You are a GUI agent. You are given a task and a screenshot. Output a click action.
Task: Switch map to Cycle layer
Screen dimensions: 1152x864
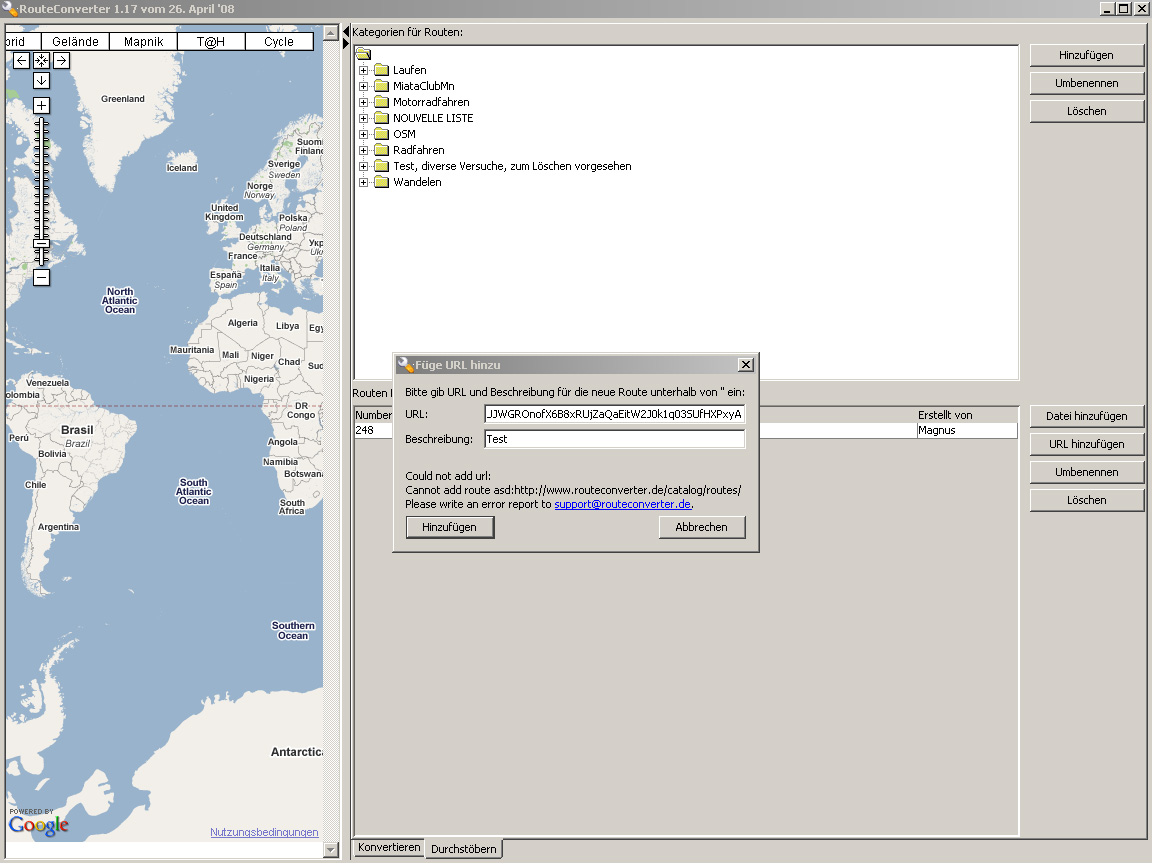point(279,42)
